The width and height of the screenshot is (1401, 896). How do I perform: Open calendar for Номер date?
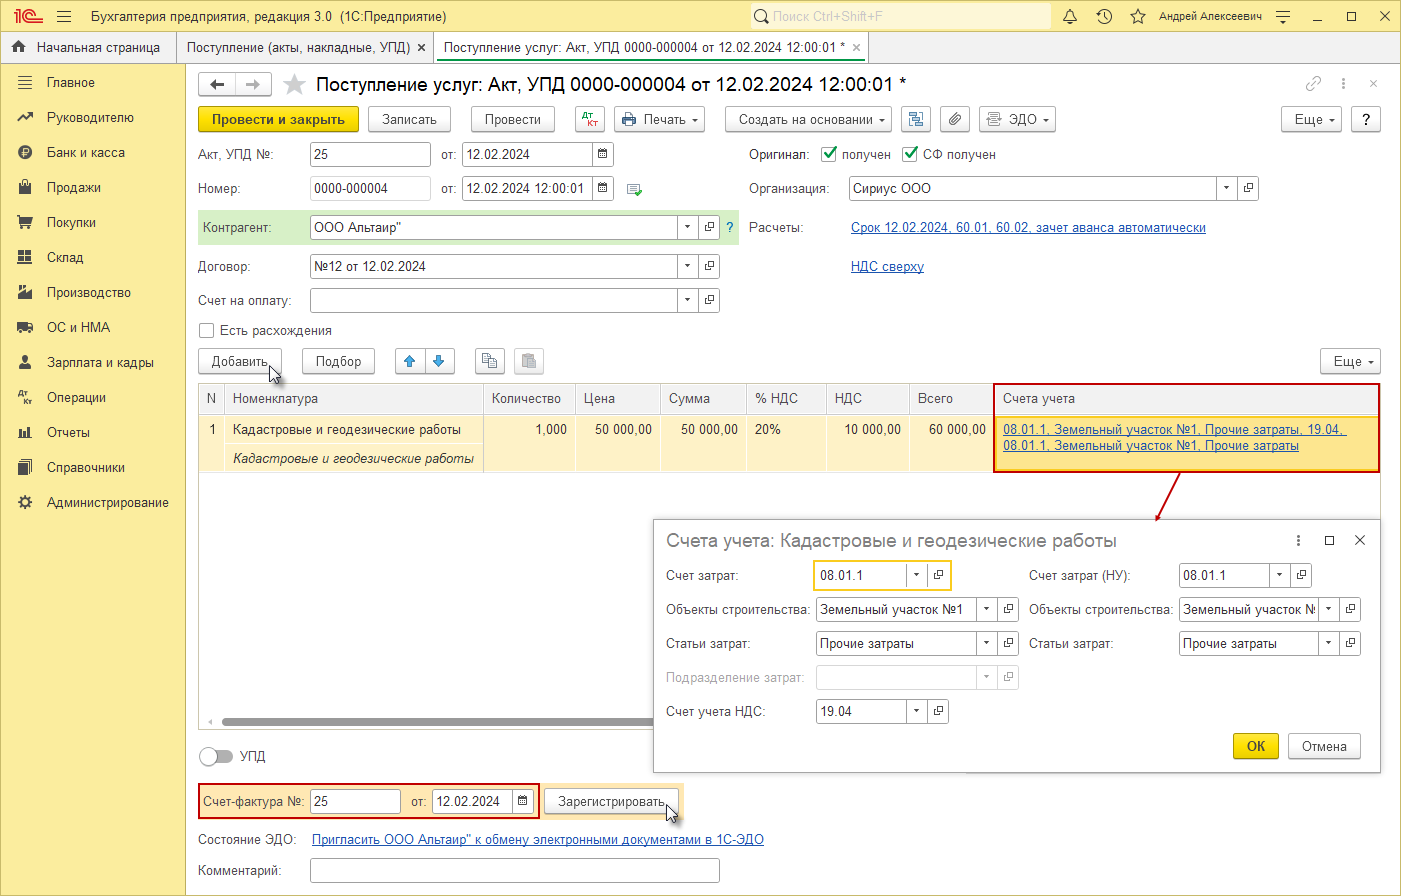click(603, 188)
